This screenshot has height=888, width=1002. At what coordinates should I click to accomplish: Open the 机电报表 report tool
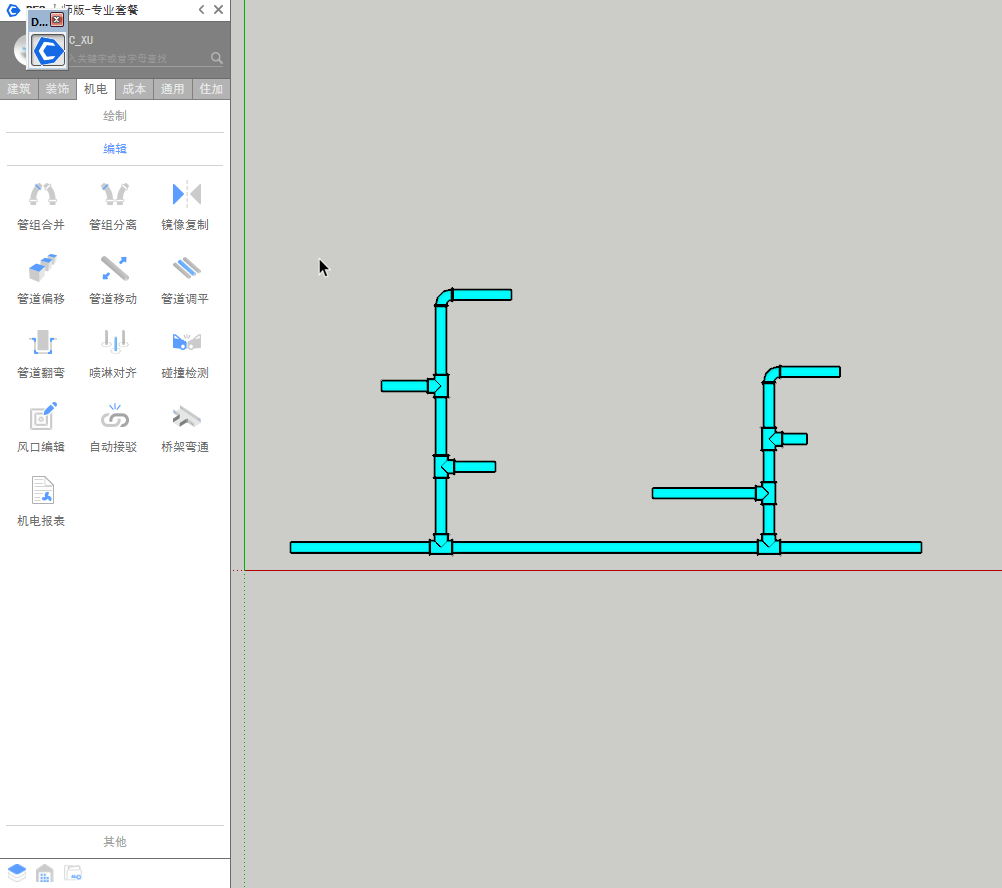coord(41,500)
